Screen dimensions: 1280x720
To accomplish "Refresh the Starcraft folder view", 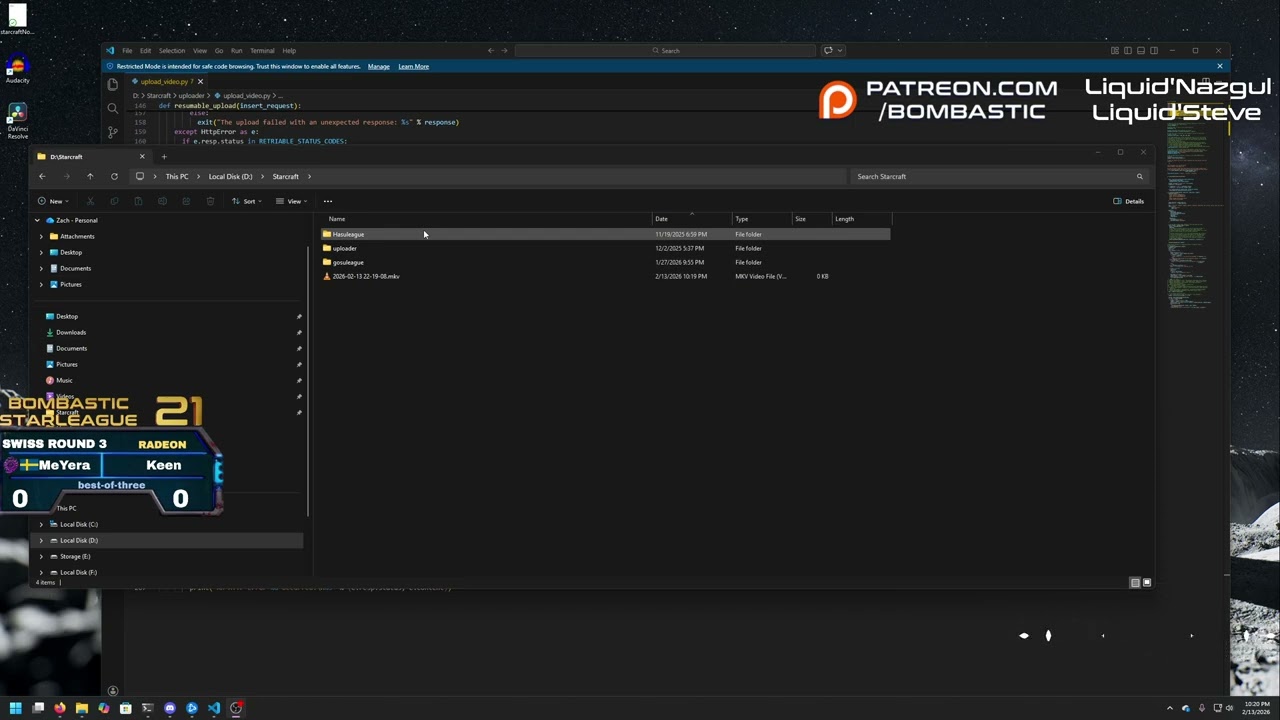I will click(x=114, y=176).
